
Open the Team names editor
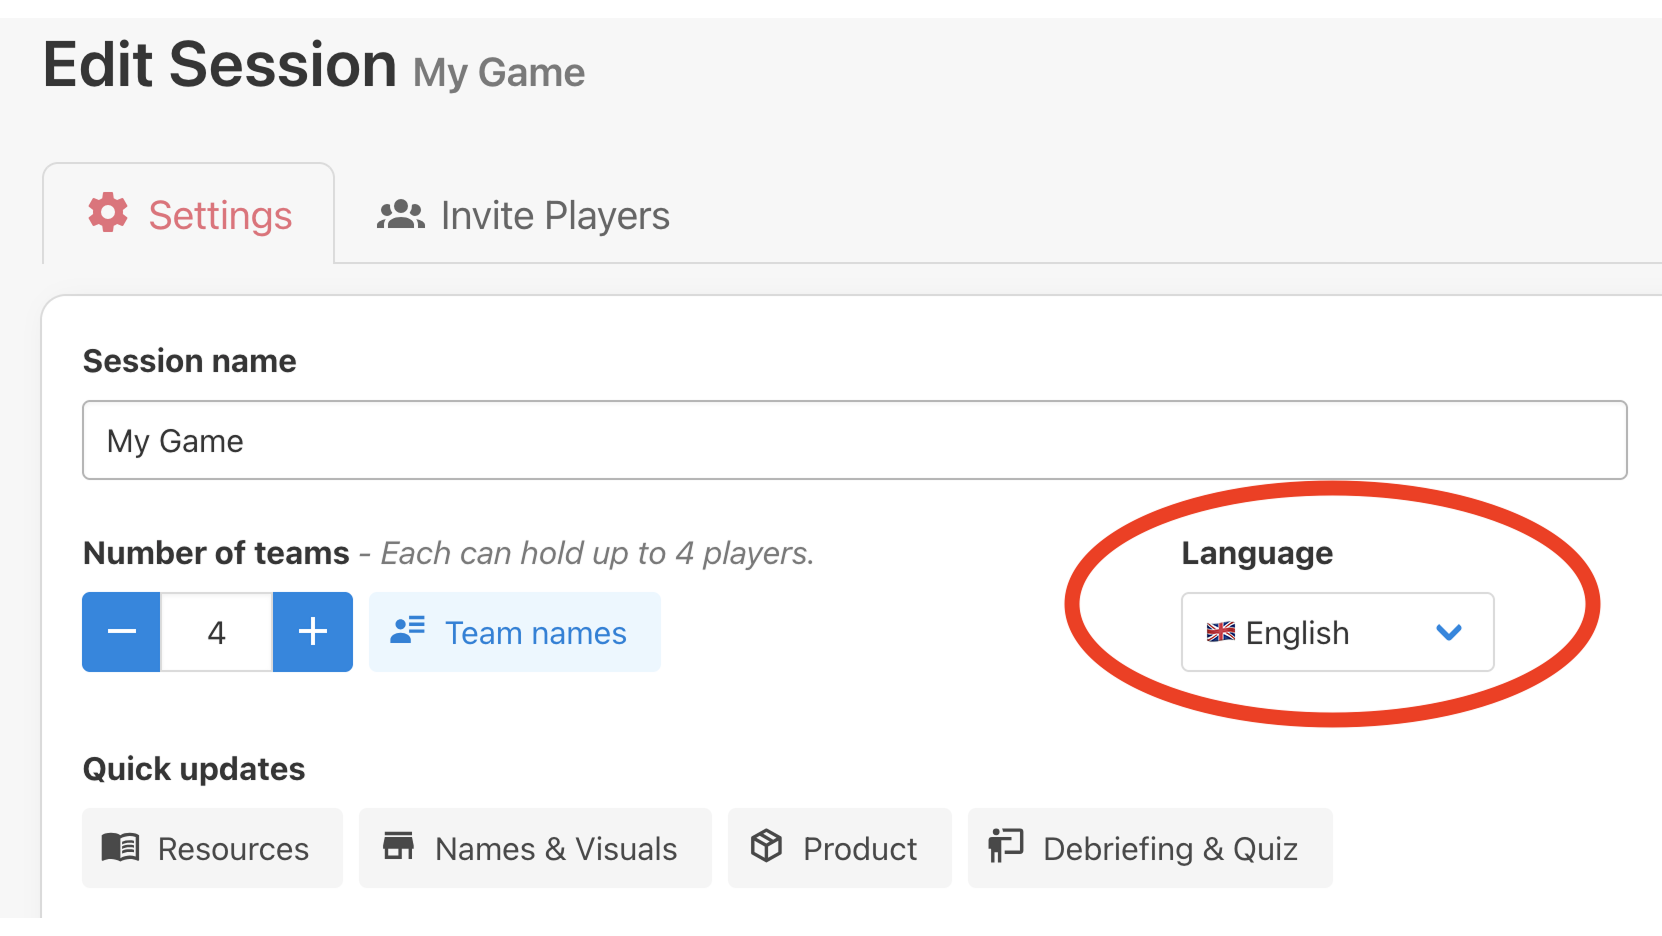click(x=515, y=632)
